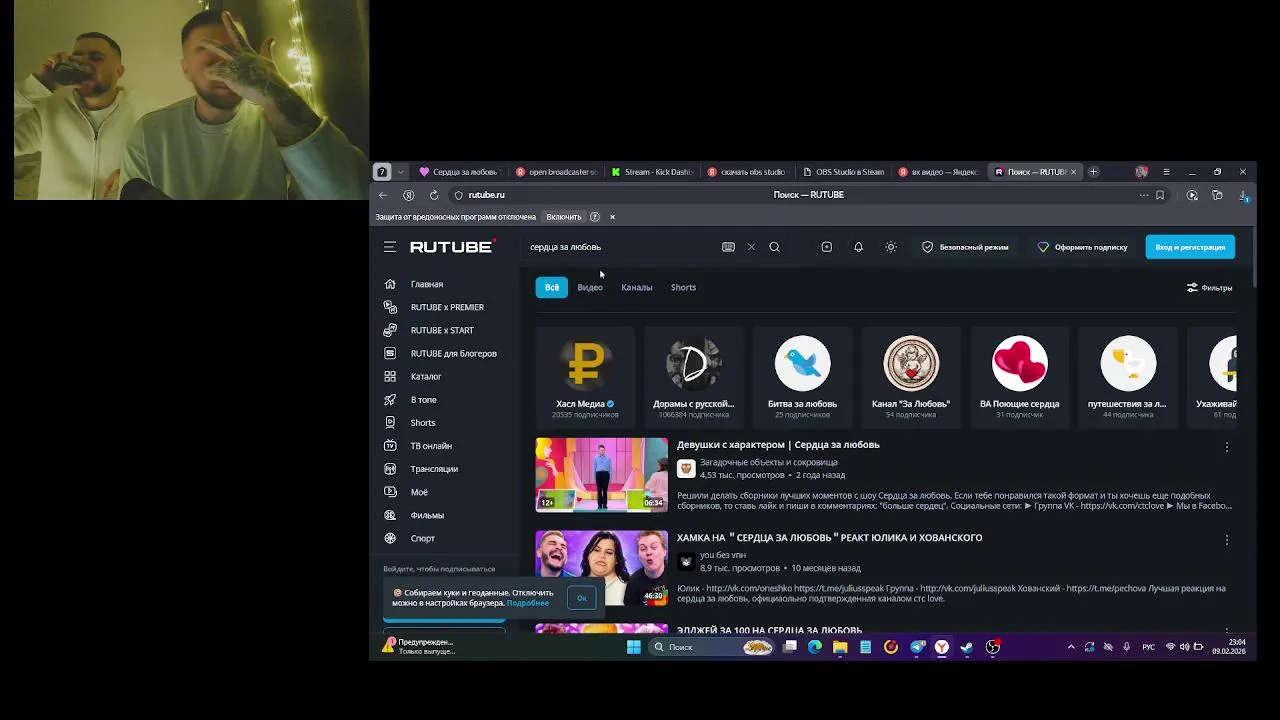
Task: Switch to the Stream - Kick Dashboard tab
Action: point(652,172)
